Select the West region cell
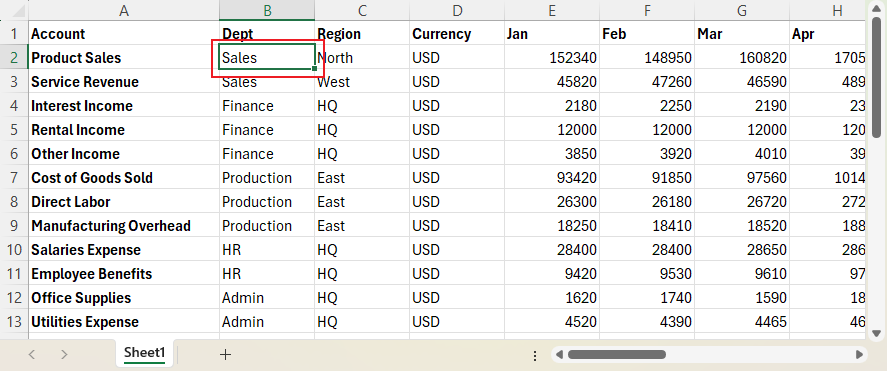Screen dimensions: 887x371 (x=362, y=81)
